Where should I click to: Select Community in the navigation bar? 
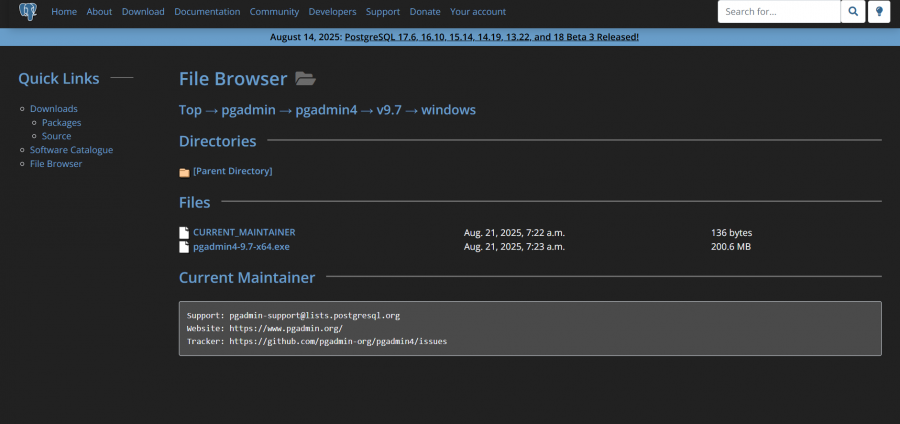(274, 11)
